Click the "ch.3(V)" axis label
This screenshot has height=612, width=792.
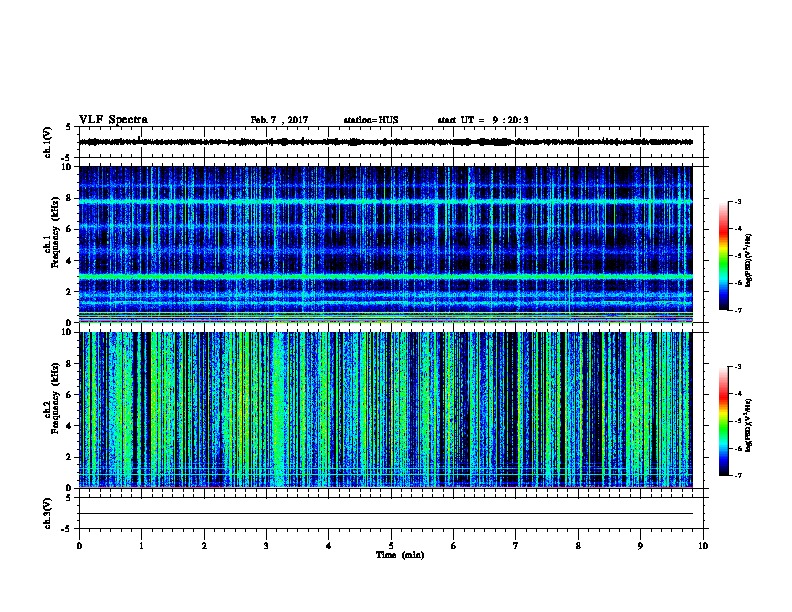(x=48, y=513)
